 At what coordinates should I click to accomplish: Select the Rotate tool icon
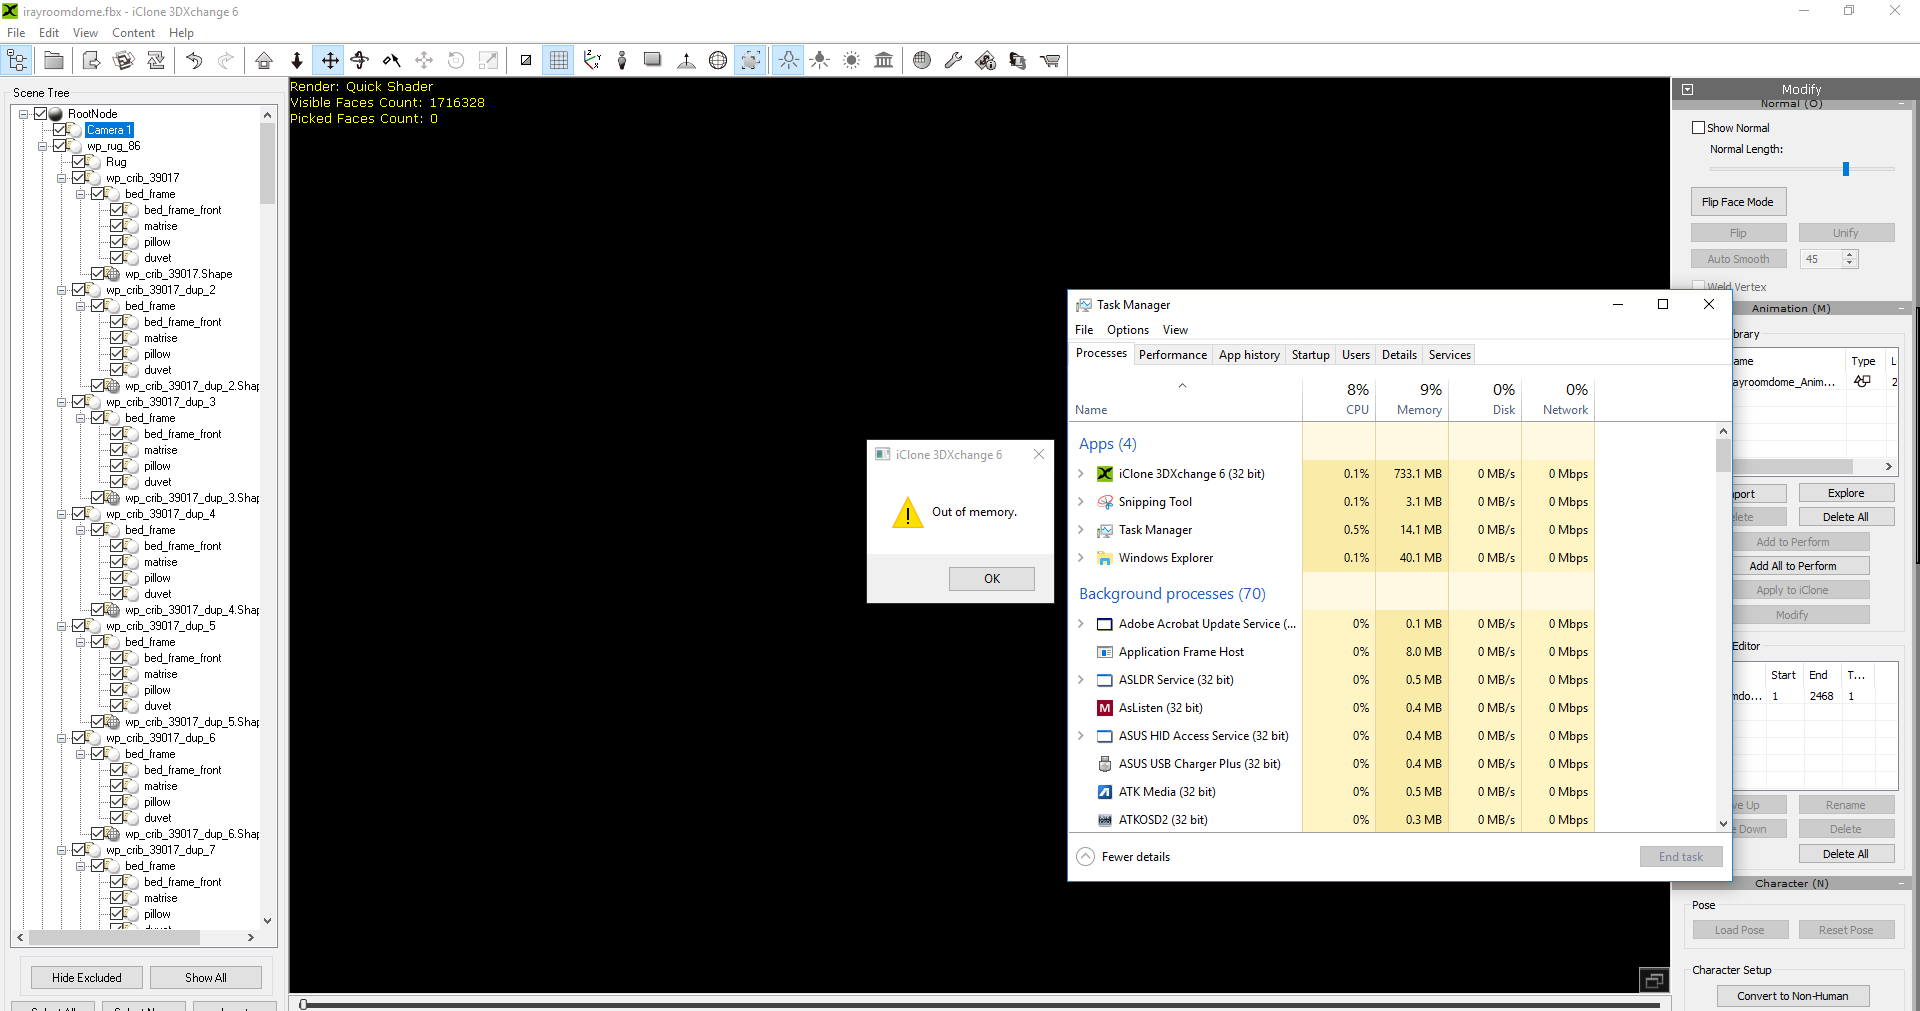360,61
